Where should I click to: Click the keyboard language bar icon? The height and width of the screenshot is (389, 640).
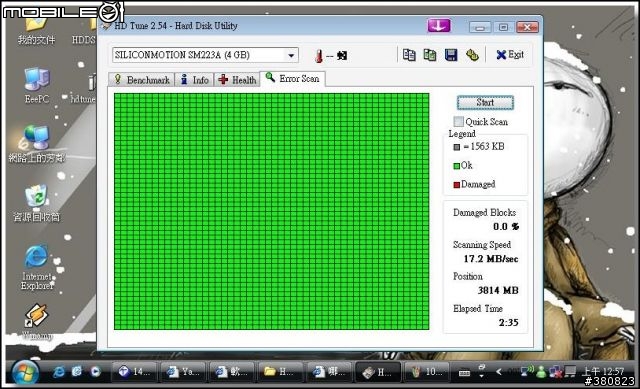click(464, 373)
